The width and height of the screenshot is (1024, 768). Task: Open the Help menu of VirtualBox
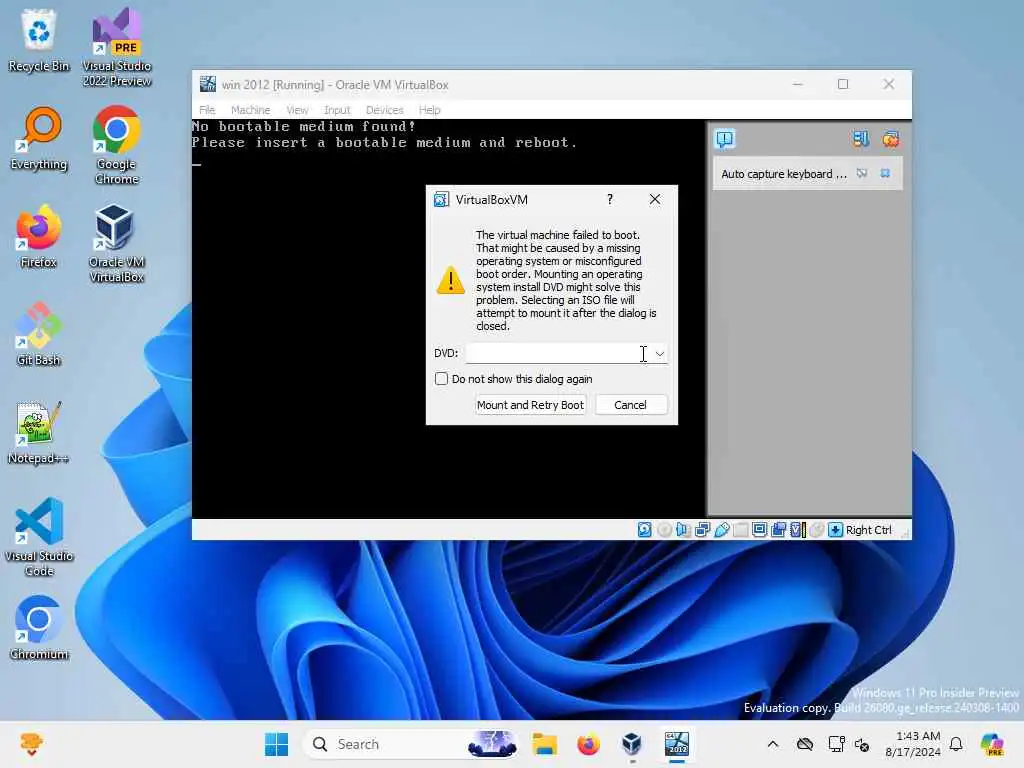[430, 110]
